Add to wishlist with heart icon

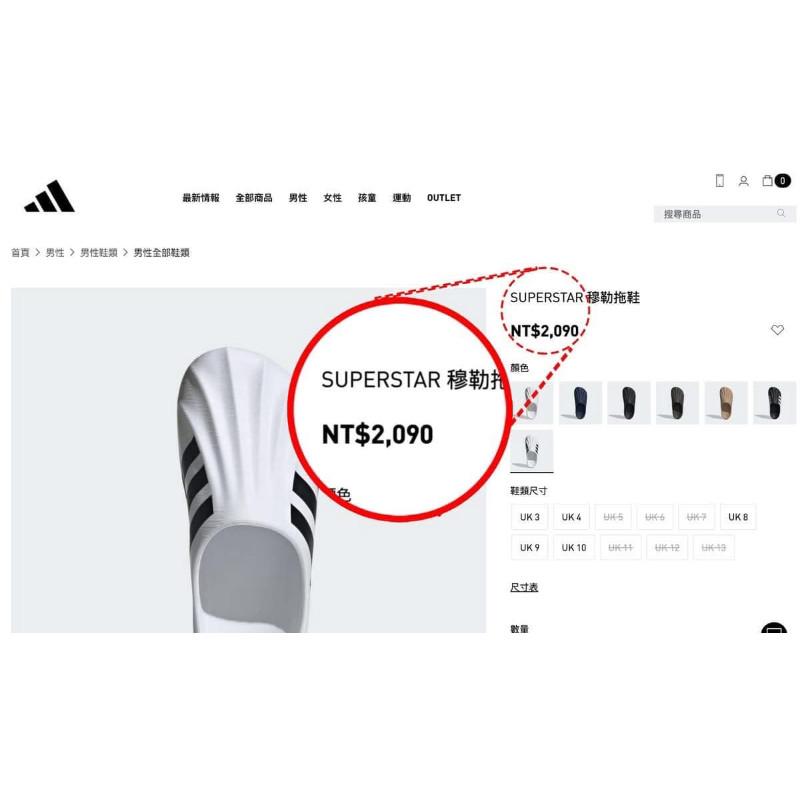pos(777,330)
